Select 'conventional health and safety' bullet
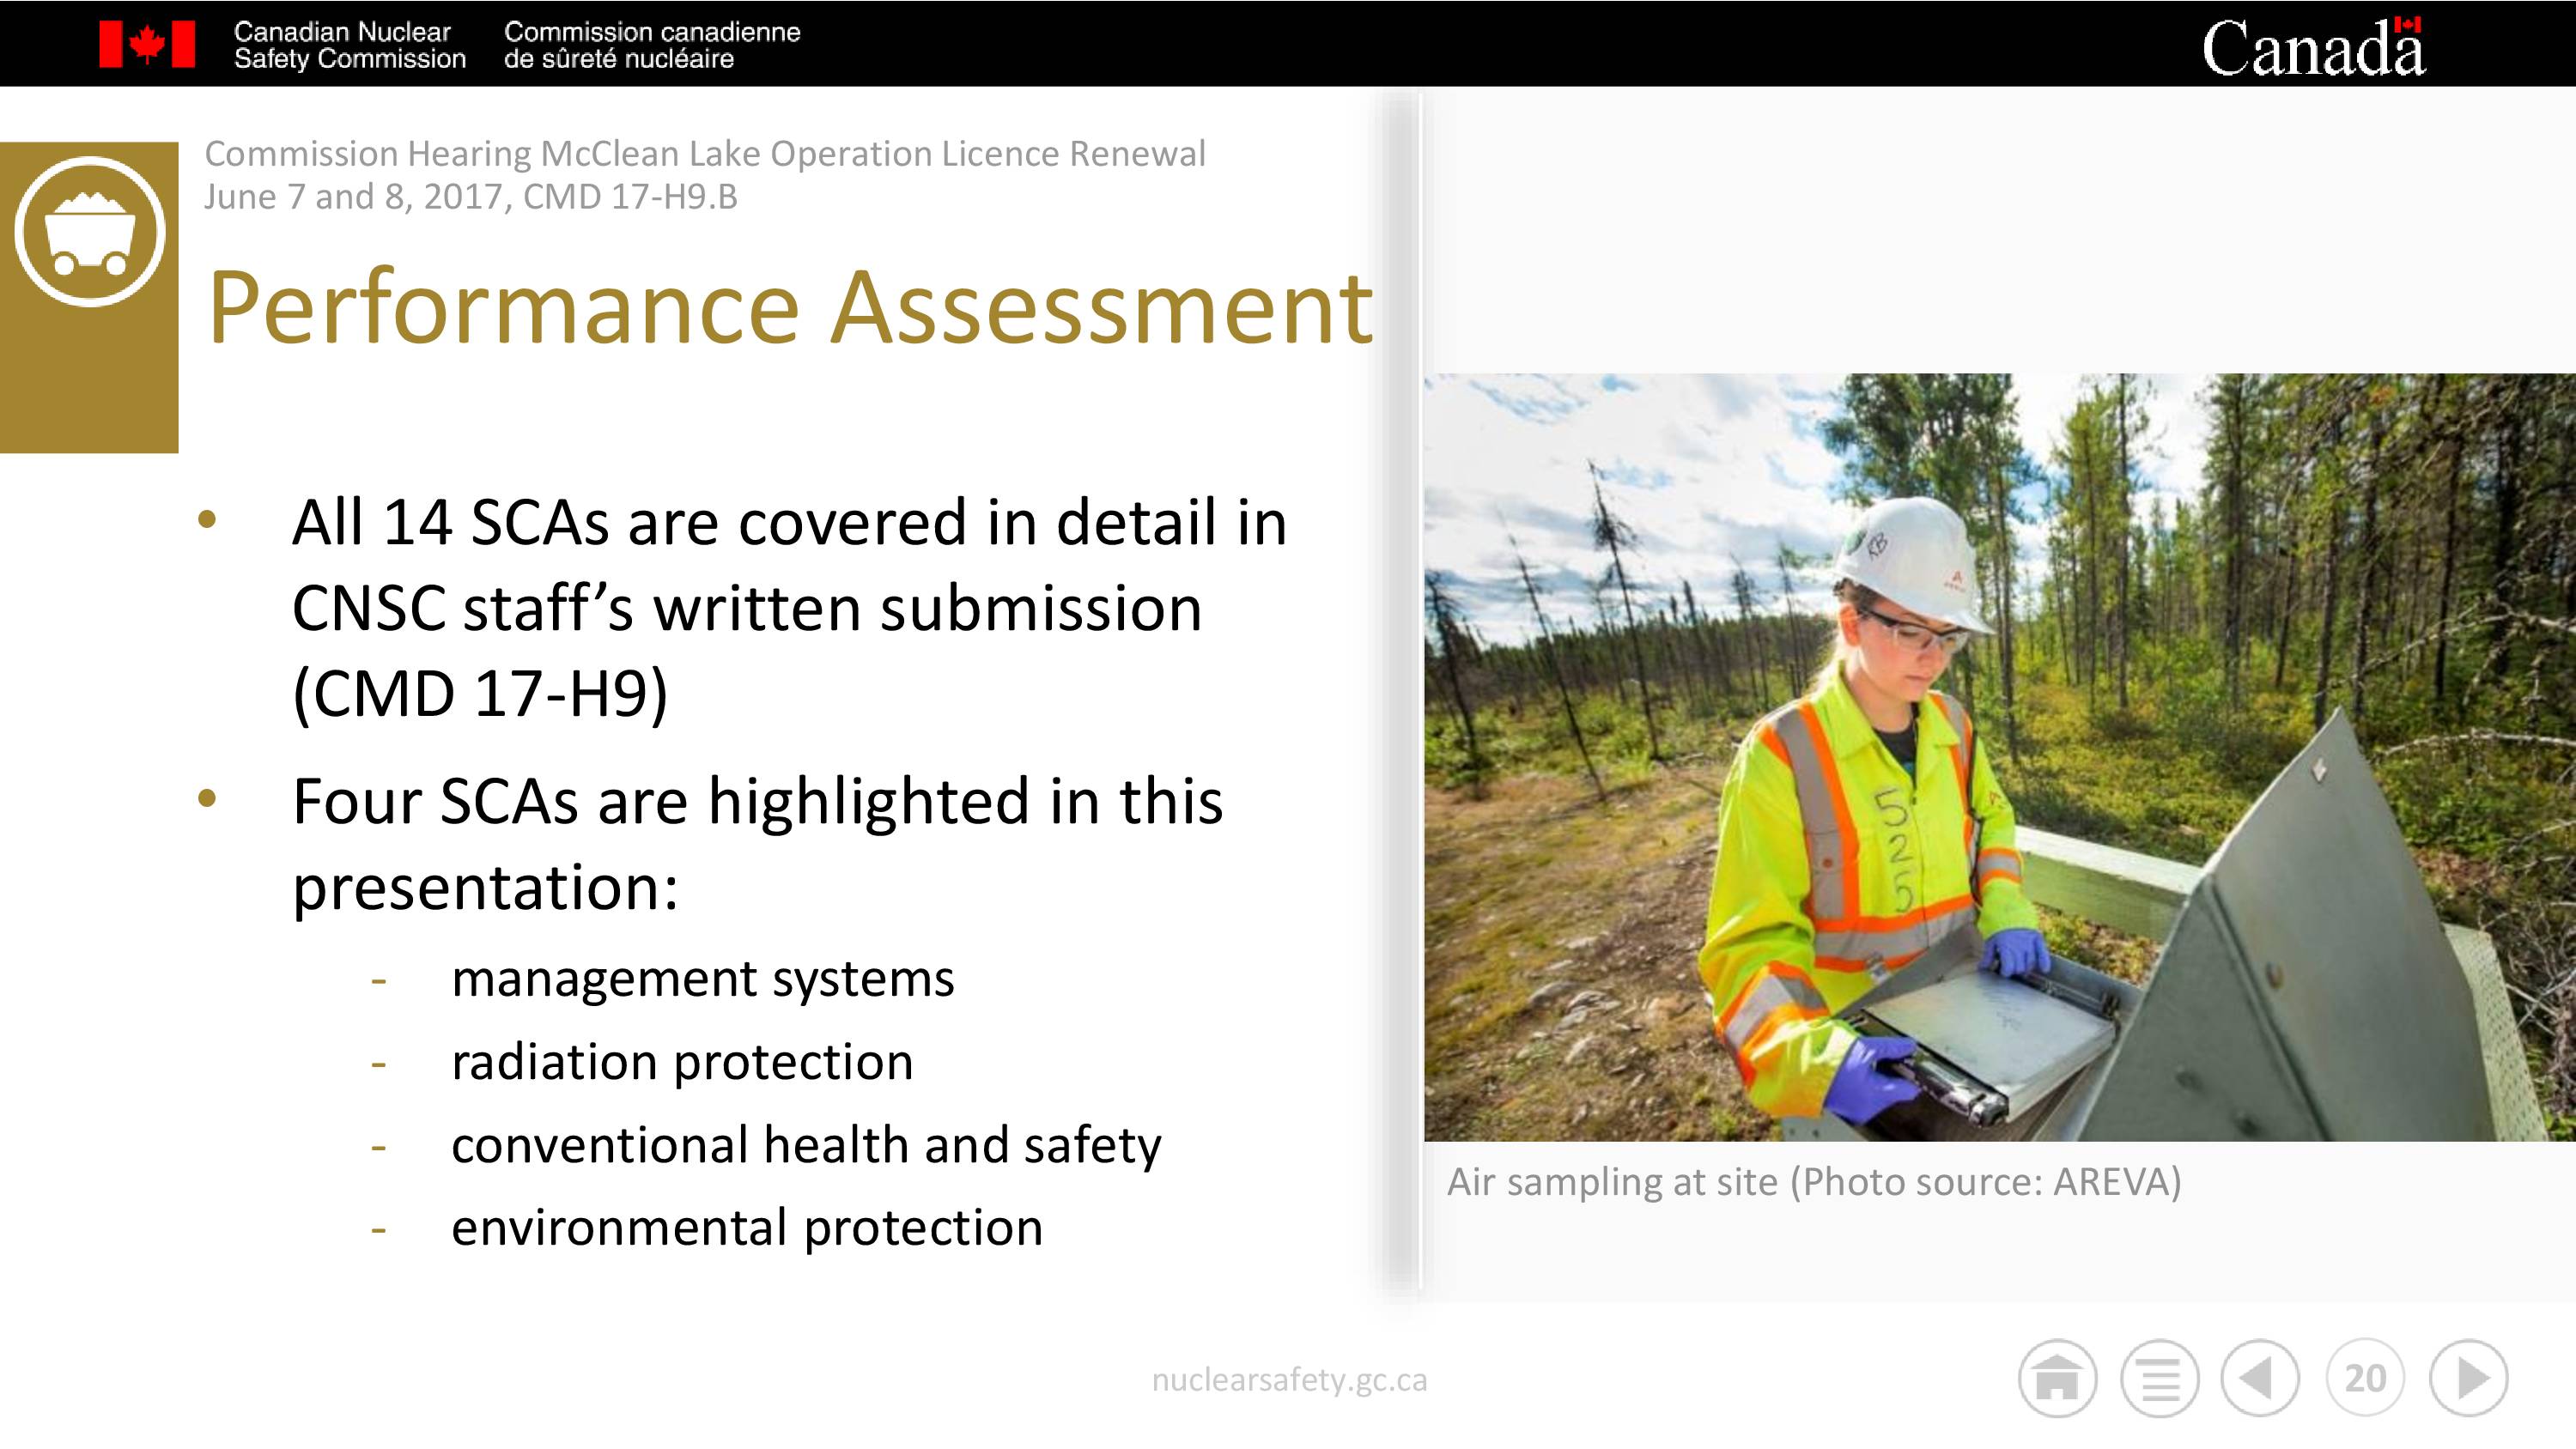 click(806, 1144)
